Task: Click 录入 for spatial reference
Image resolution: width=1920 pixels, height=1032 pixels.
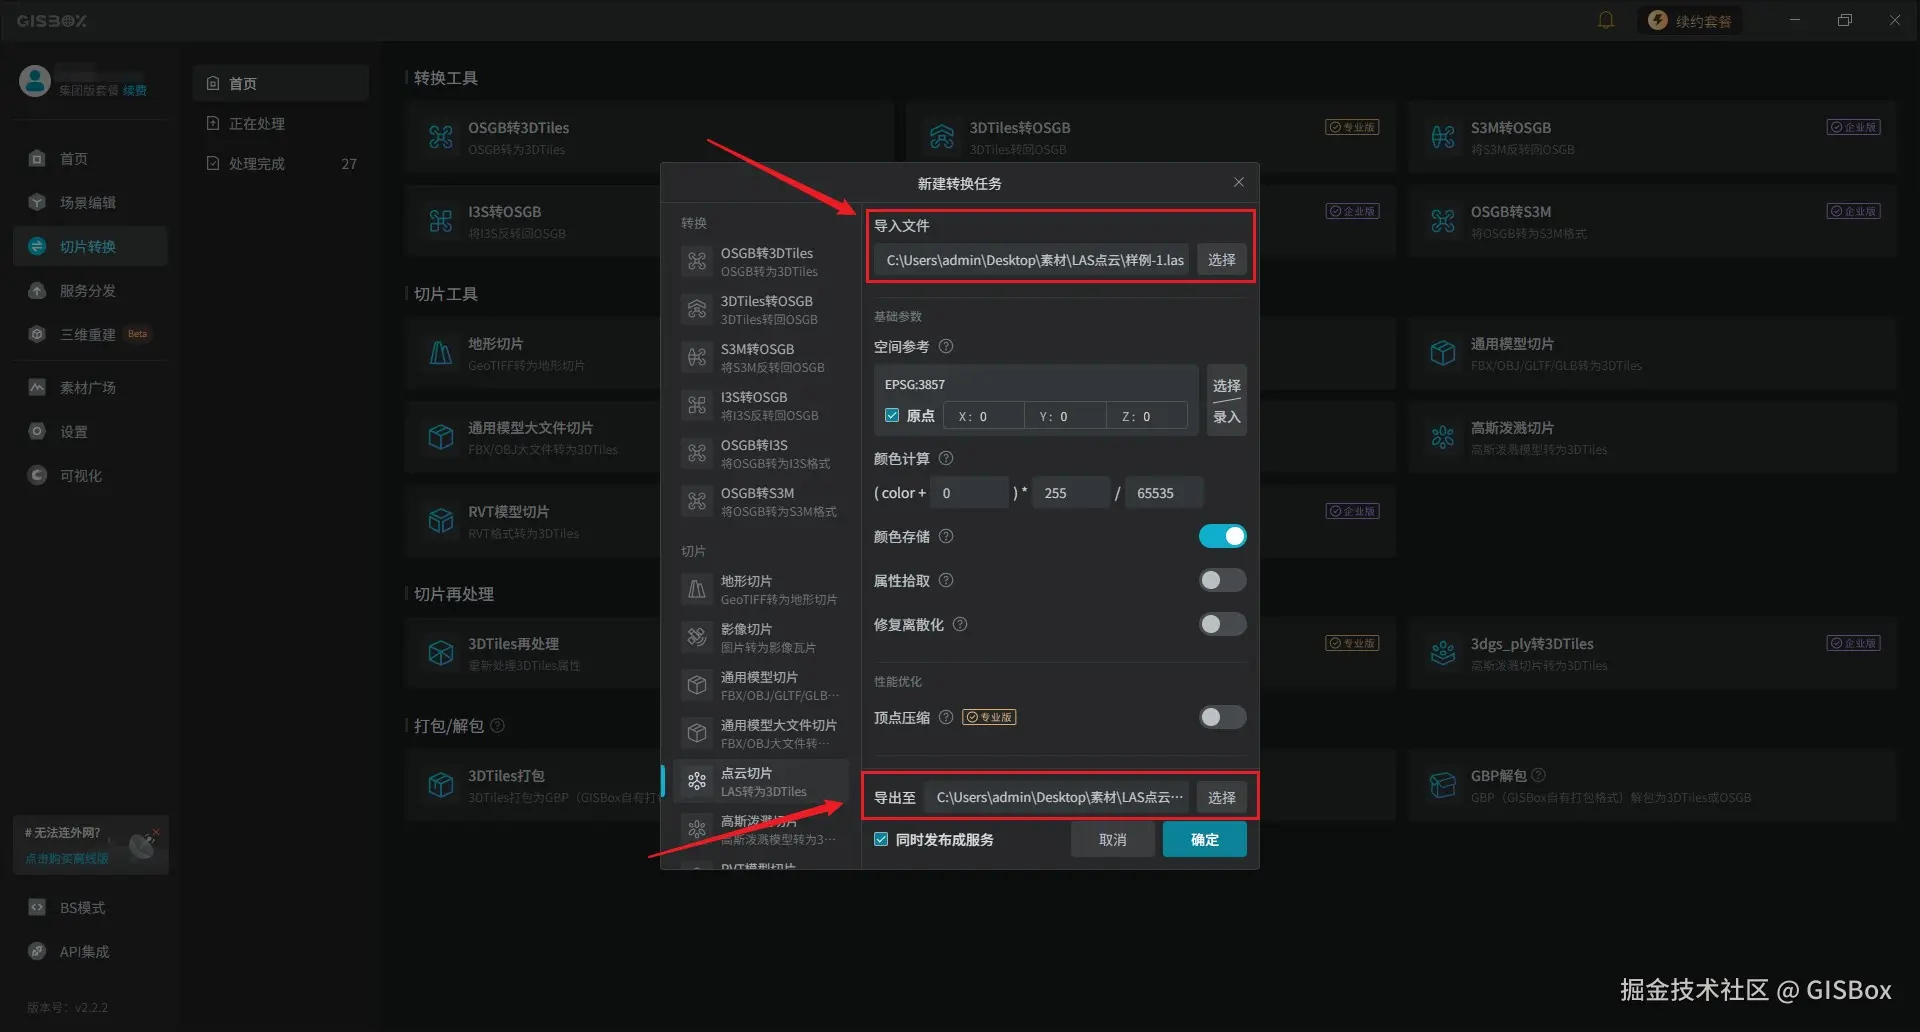Action: click(x=1226, y=417)
